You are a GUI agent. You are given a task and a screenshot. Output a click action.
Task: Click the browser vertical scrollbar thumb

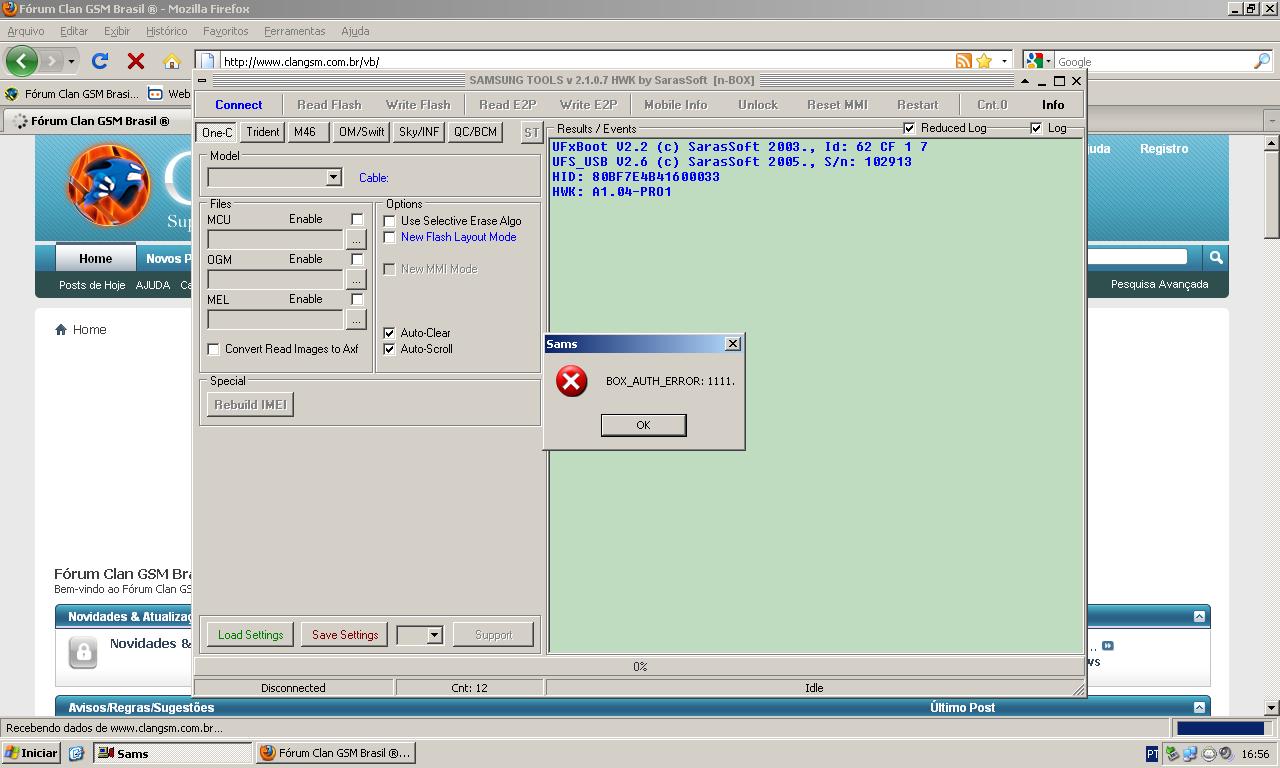(x=1272, y=195)
